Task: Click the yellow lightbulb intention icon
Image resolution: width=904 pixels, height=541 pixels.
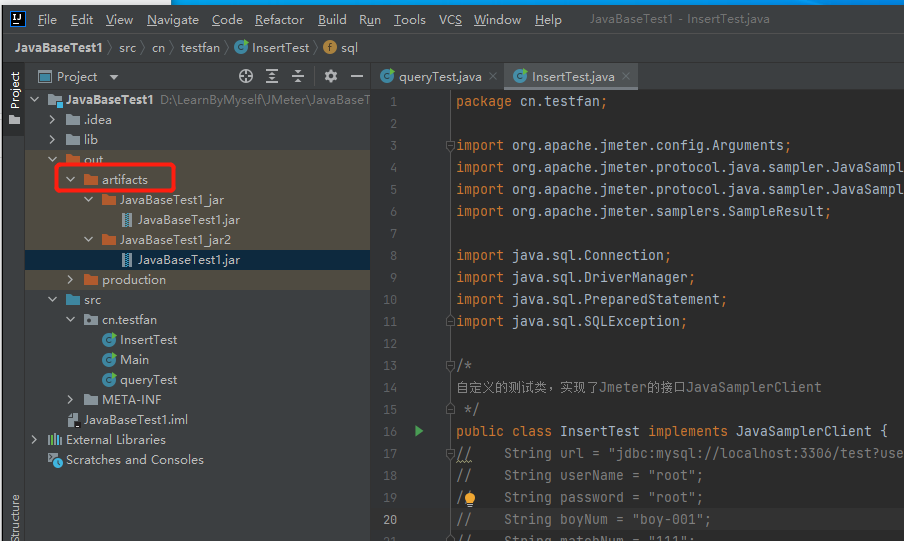Action: pos(469,498)
